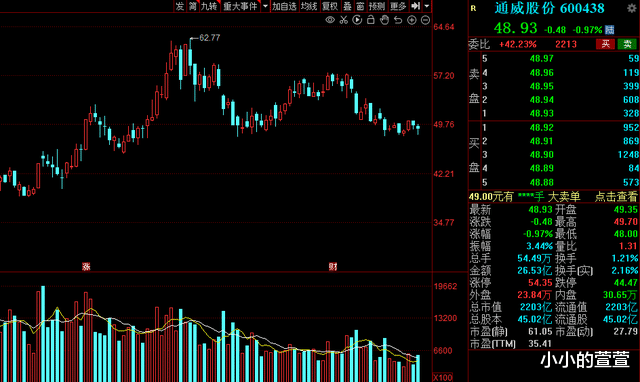Click the 预测 forecast button
This screenshot has width=640, height=382.
click(x=376, y=6)
